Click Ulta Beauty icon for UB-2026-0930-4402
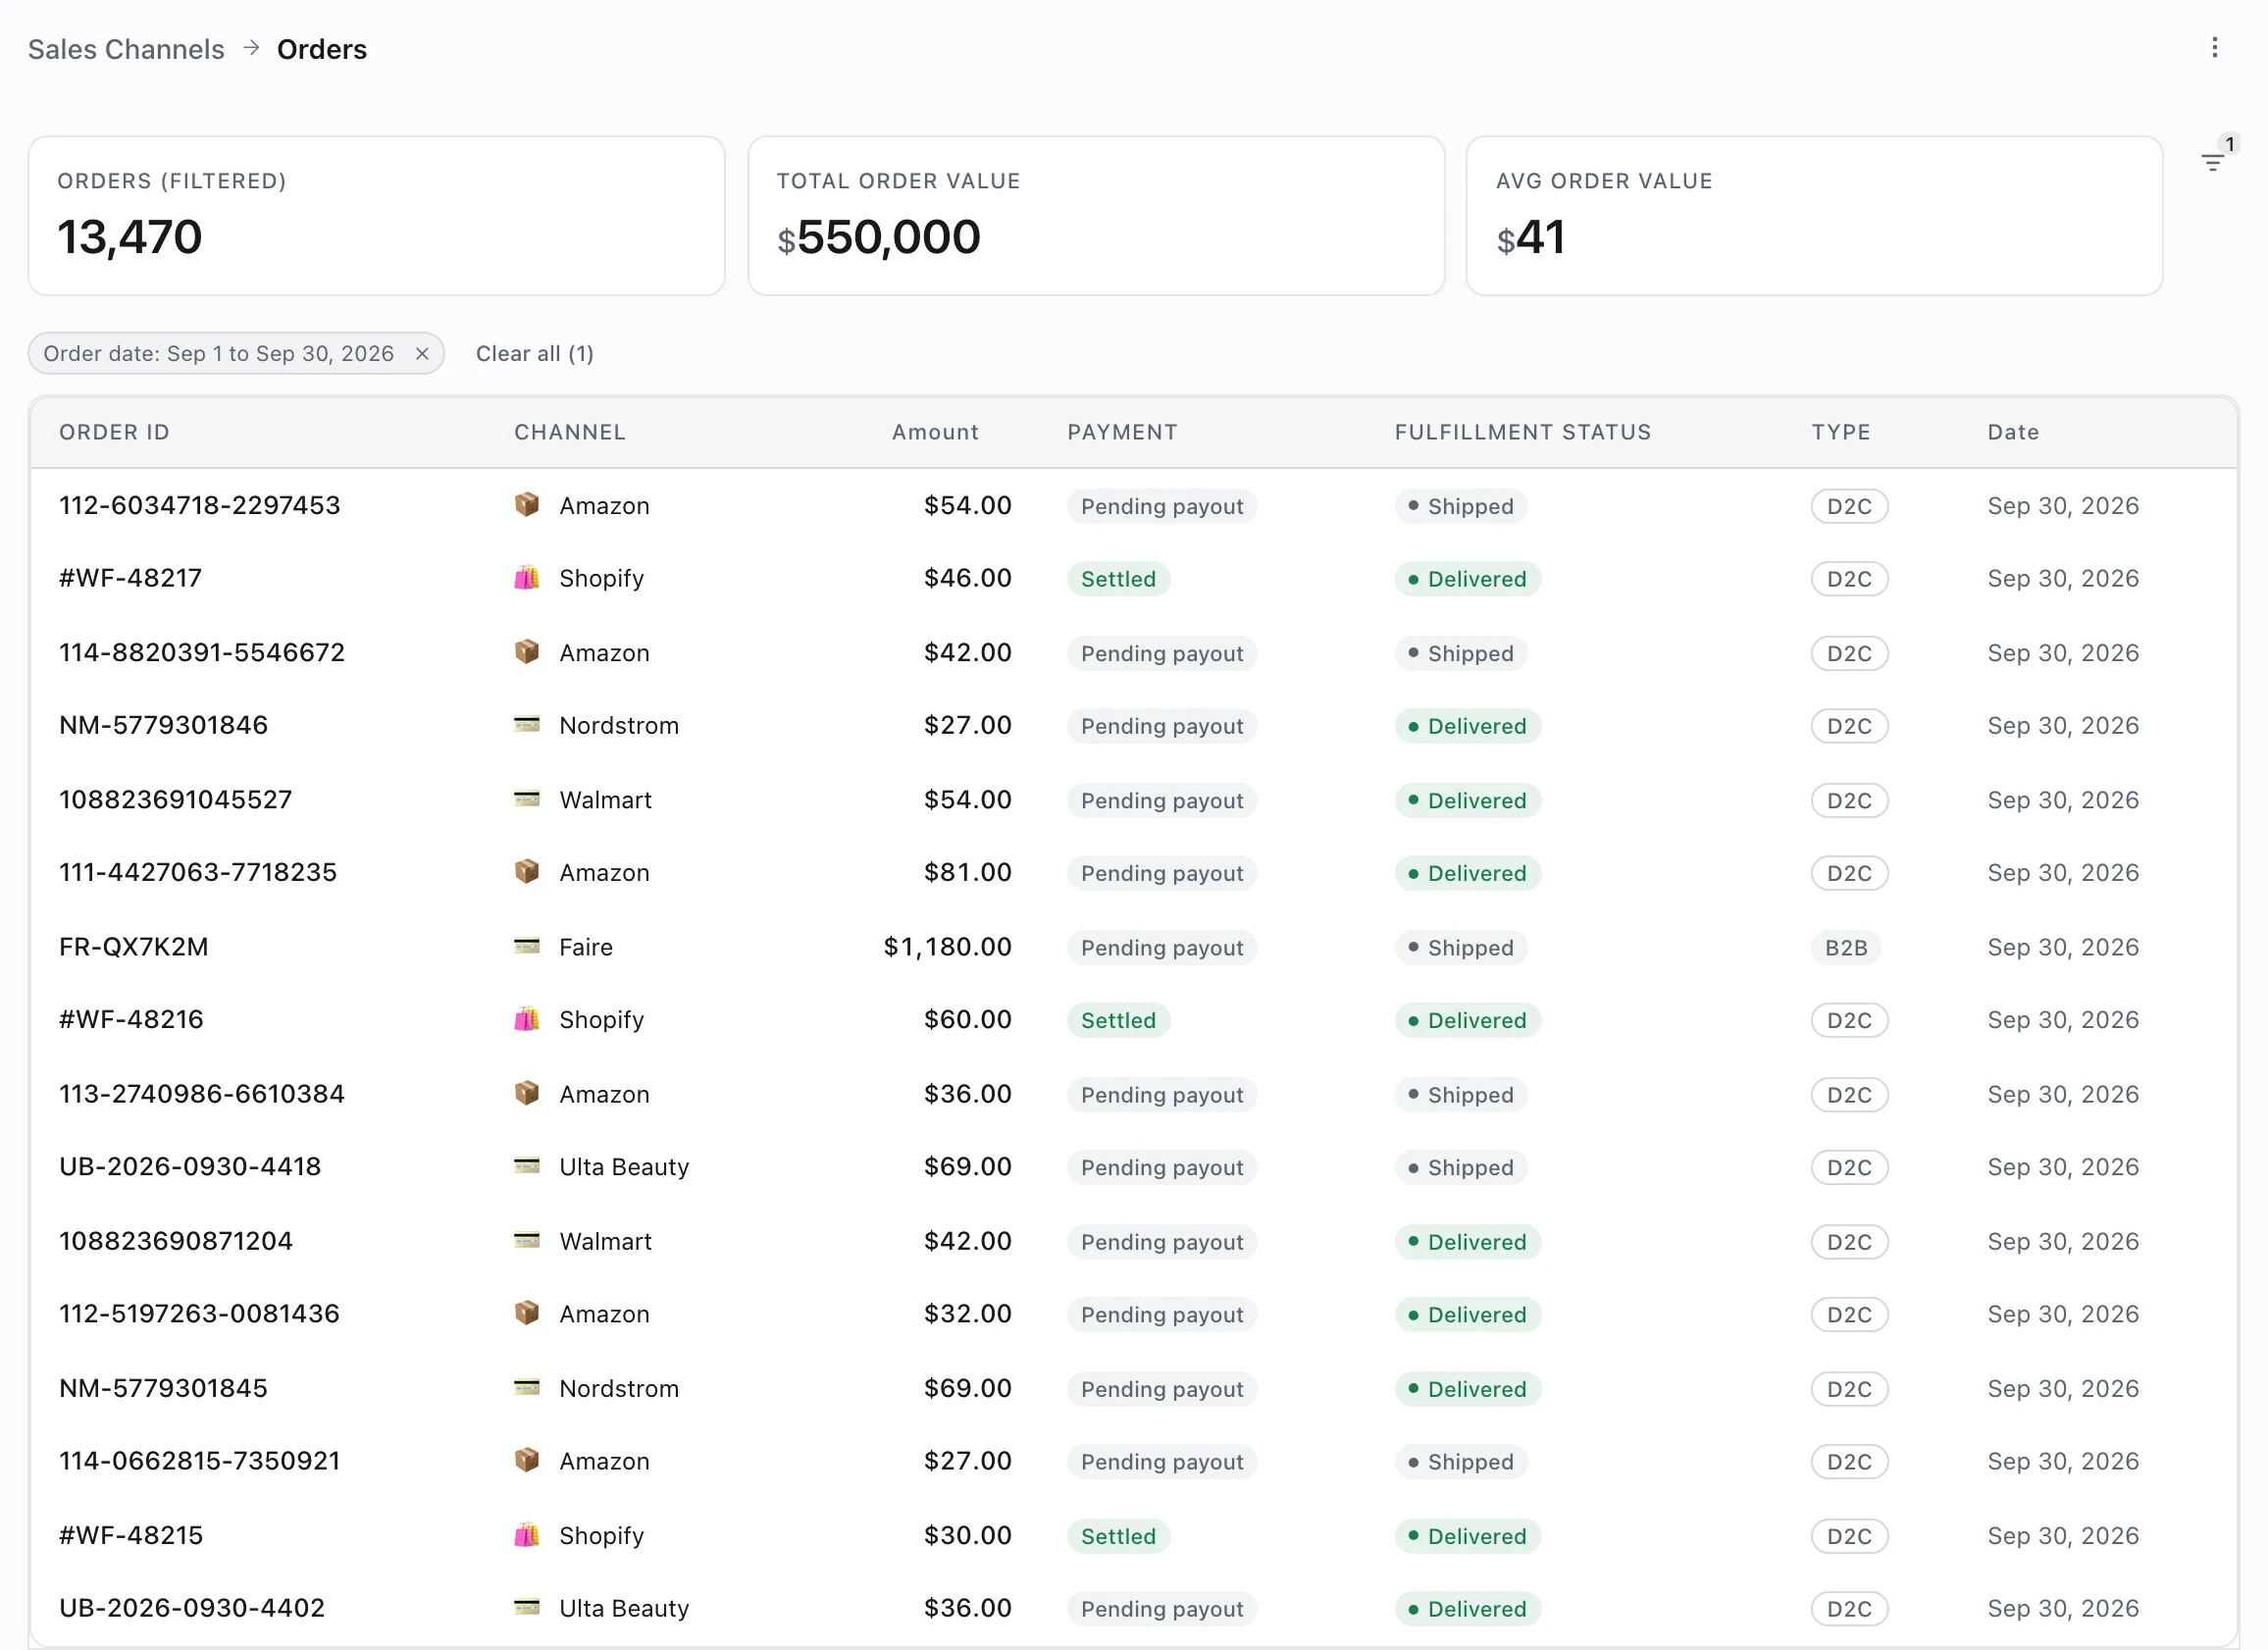The image size is (2268, 1650). pos(527,1607)
